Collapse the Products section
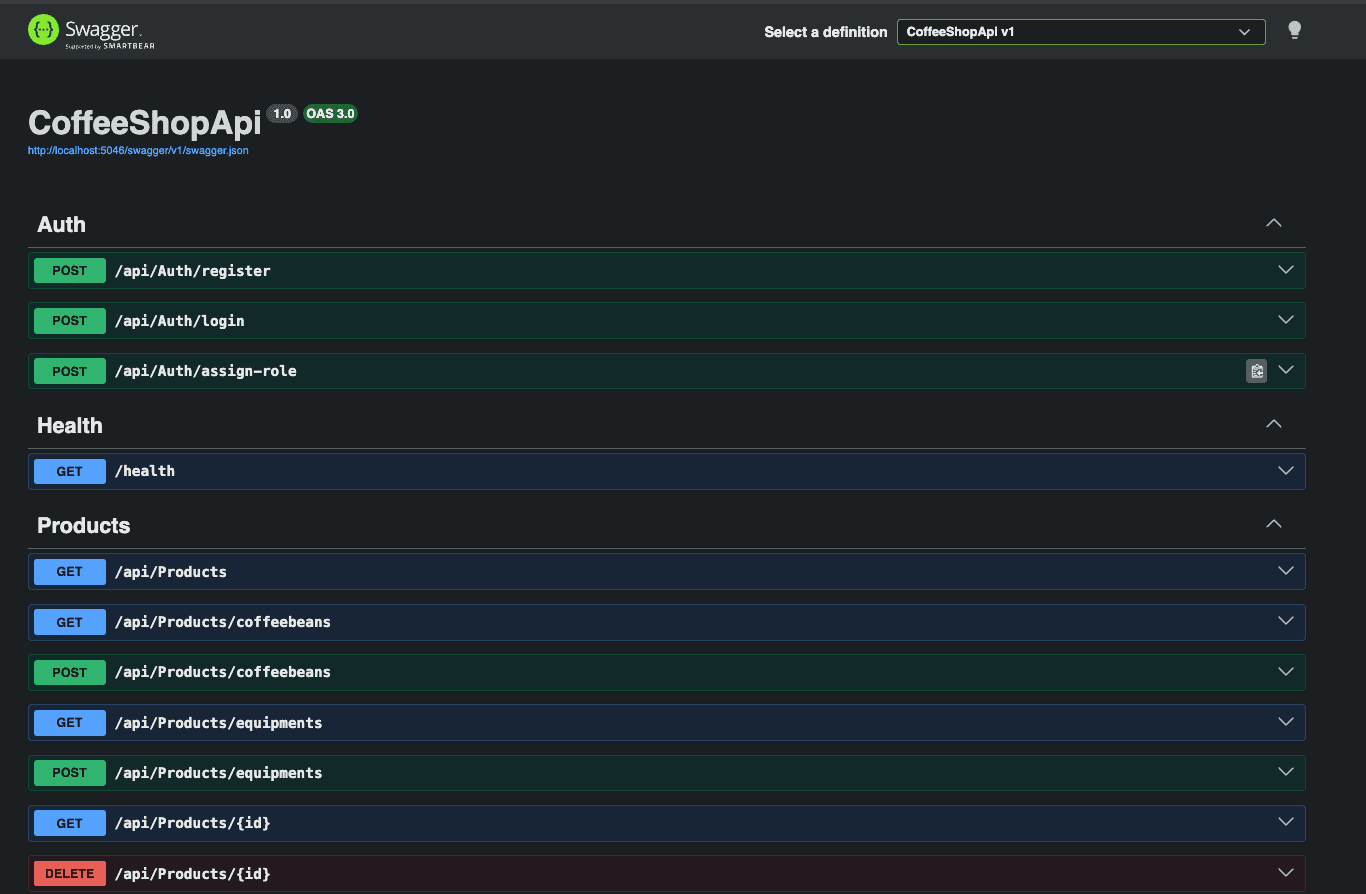 [x=1274, y=524]
